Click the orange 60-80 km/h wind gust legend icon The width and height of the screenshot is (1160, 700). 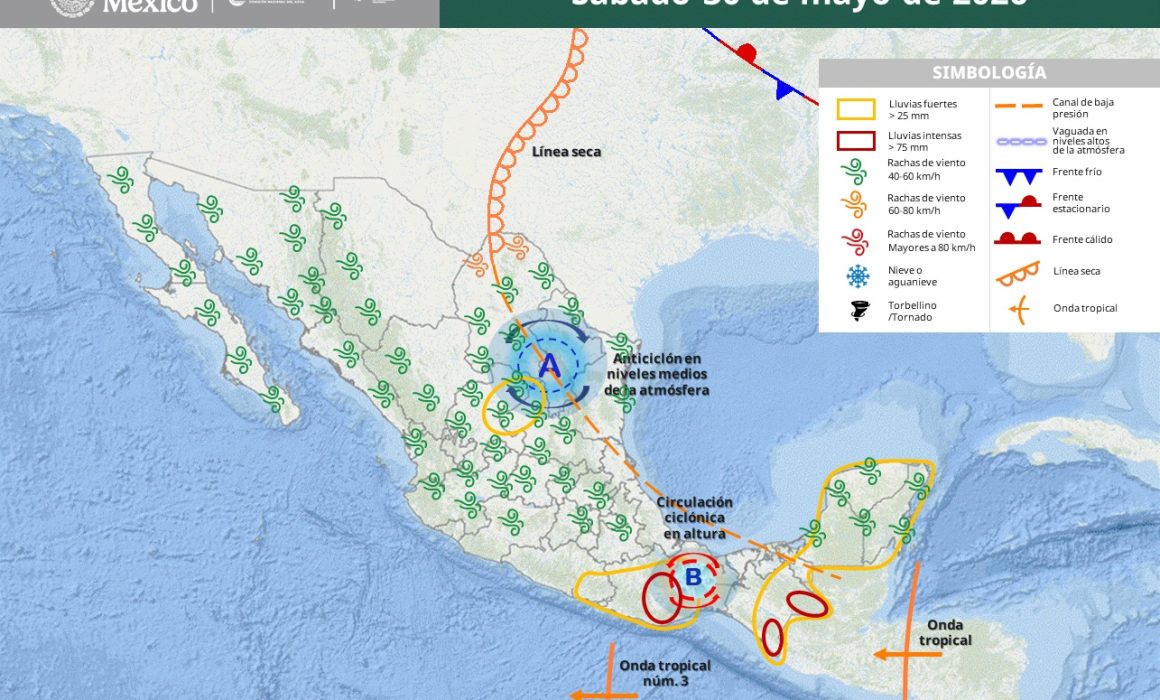(855, 204)
